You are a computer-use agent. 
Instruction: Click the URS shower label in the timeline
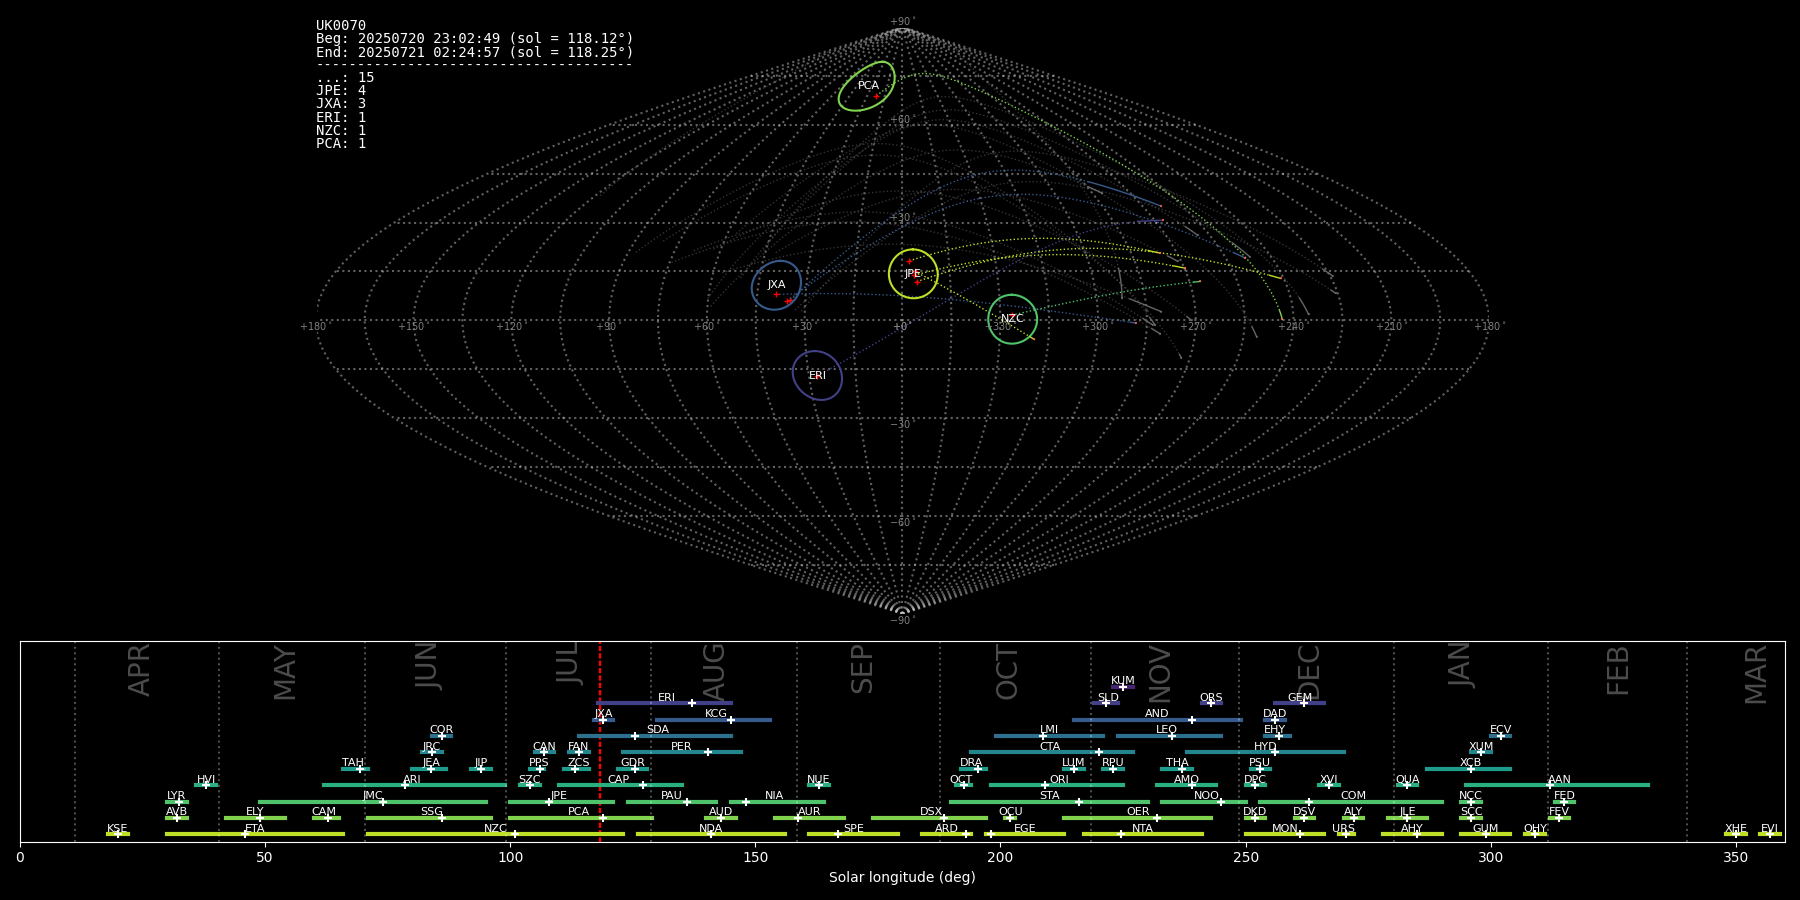[x=1343, y=829]
